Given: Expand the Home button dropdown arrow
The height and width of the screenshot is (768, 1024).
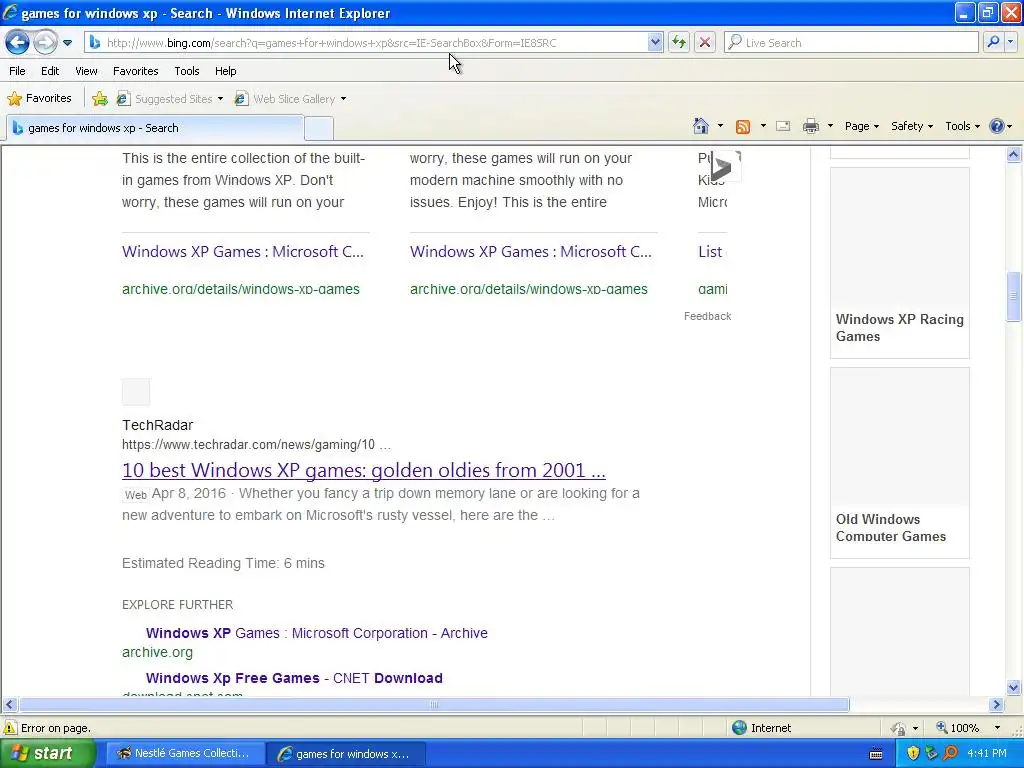Looking at the screenshot, I should coord(720,126).
